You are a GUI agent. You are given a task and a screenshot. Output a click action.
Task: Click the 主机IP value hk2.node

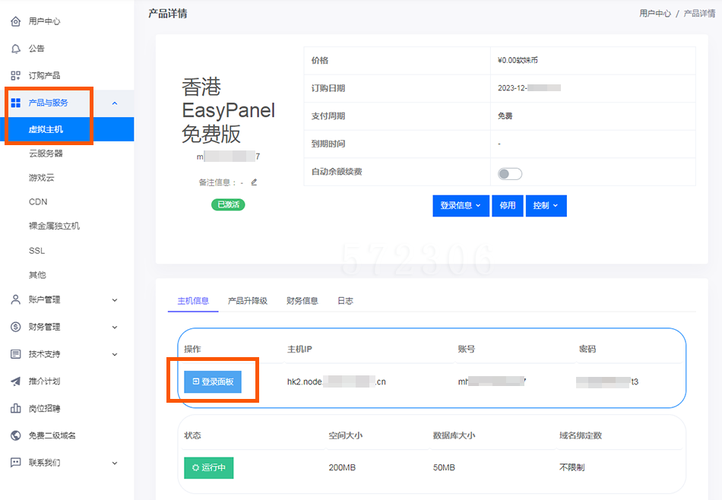pyautogui.click(x=336, y=382)
